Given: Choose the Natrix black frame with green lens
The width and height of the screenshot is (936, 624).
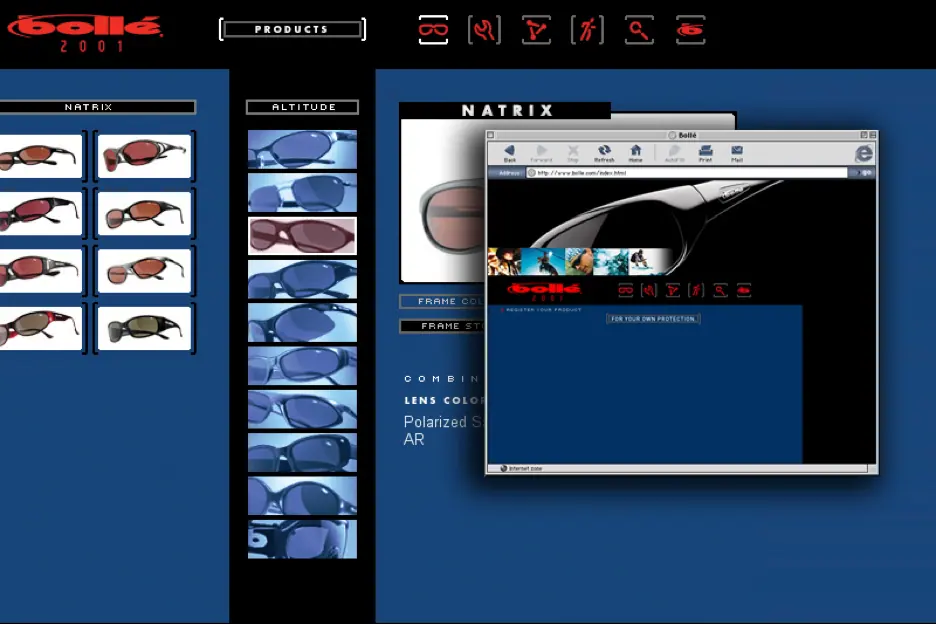Looking at the screenshot, I should pos(144,328).
